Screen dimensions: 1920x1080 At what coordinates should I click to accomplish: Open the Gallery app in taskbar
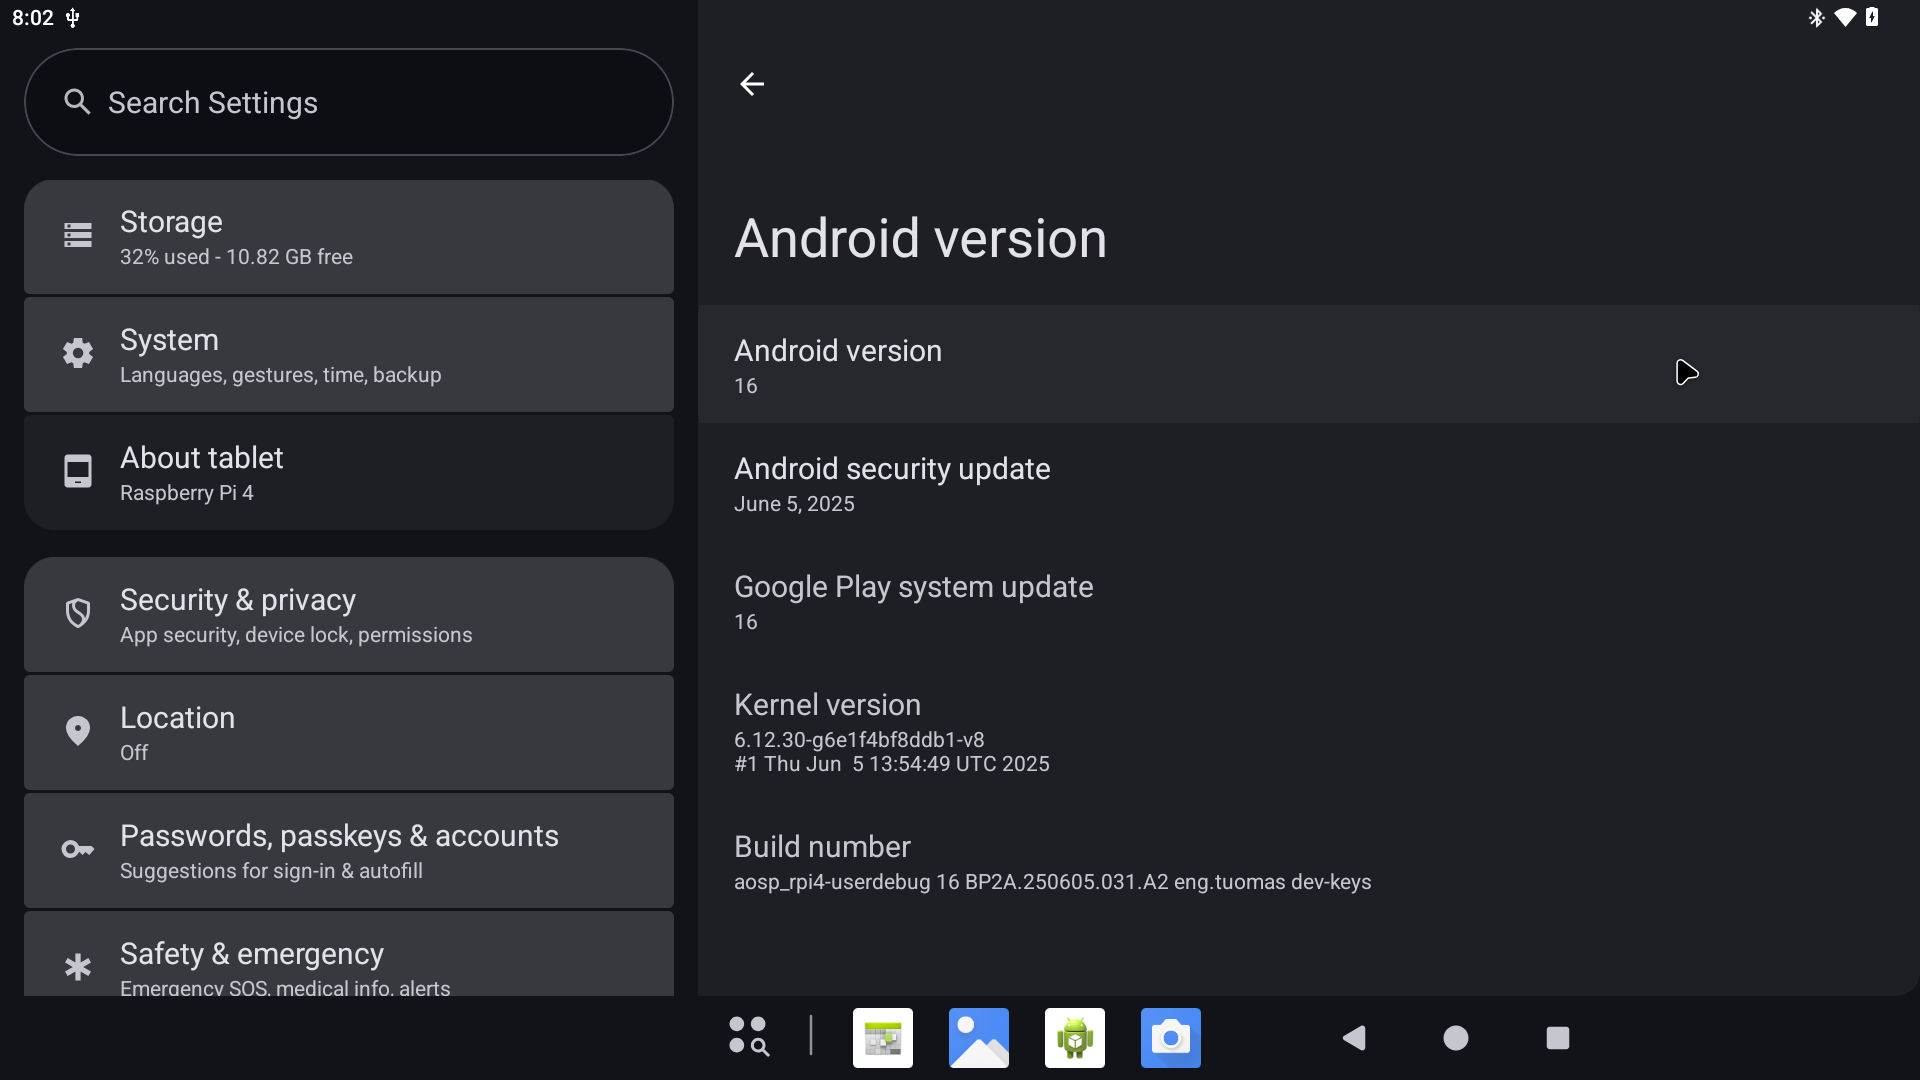(x=978, y=1038)
